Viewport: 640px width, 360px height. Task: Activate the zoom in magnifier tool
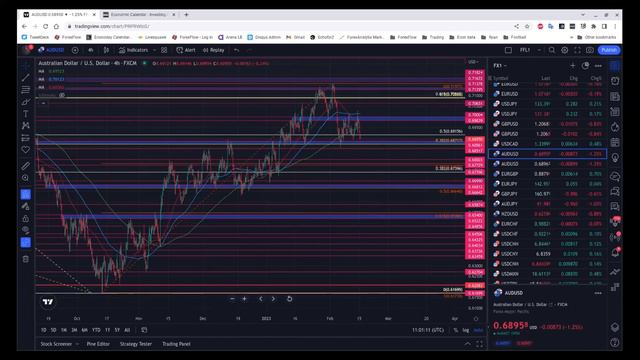[26, 178]
